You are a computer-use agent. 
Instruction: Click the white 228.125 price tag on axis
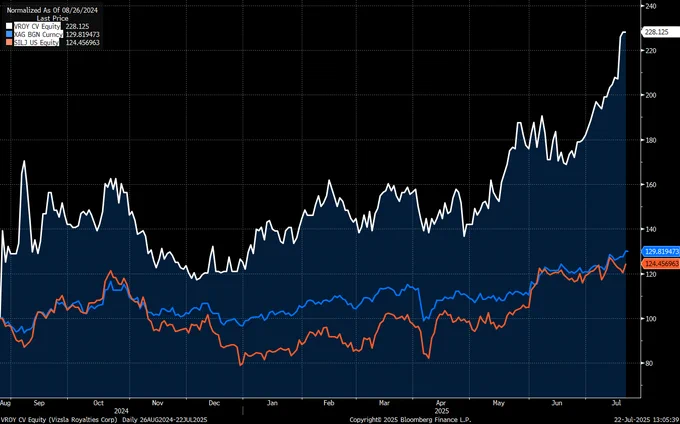(658, 32)
